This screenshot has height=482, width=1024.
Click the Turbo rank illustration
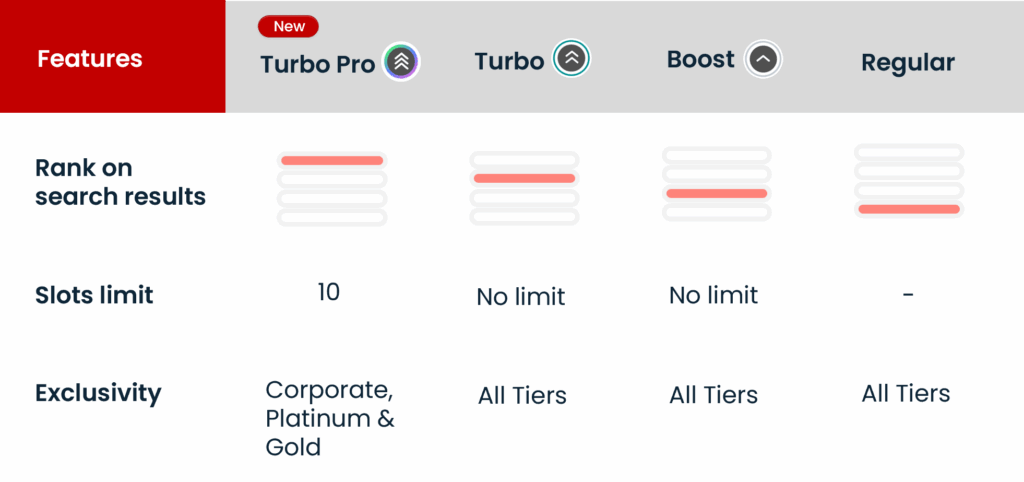524,188
